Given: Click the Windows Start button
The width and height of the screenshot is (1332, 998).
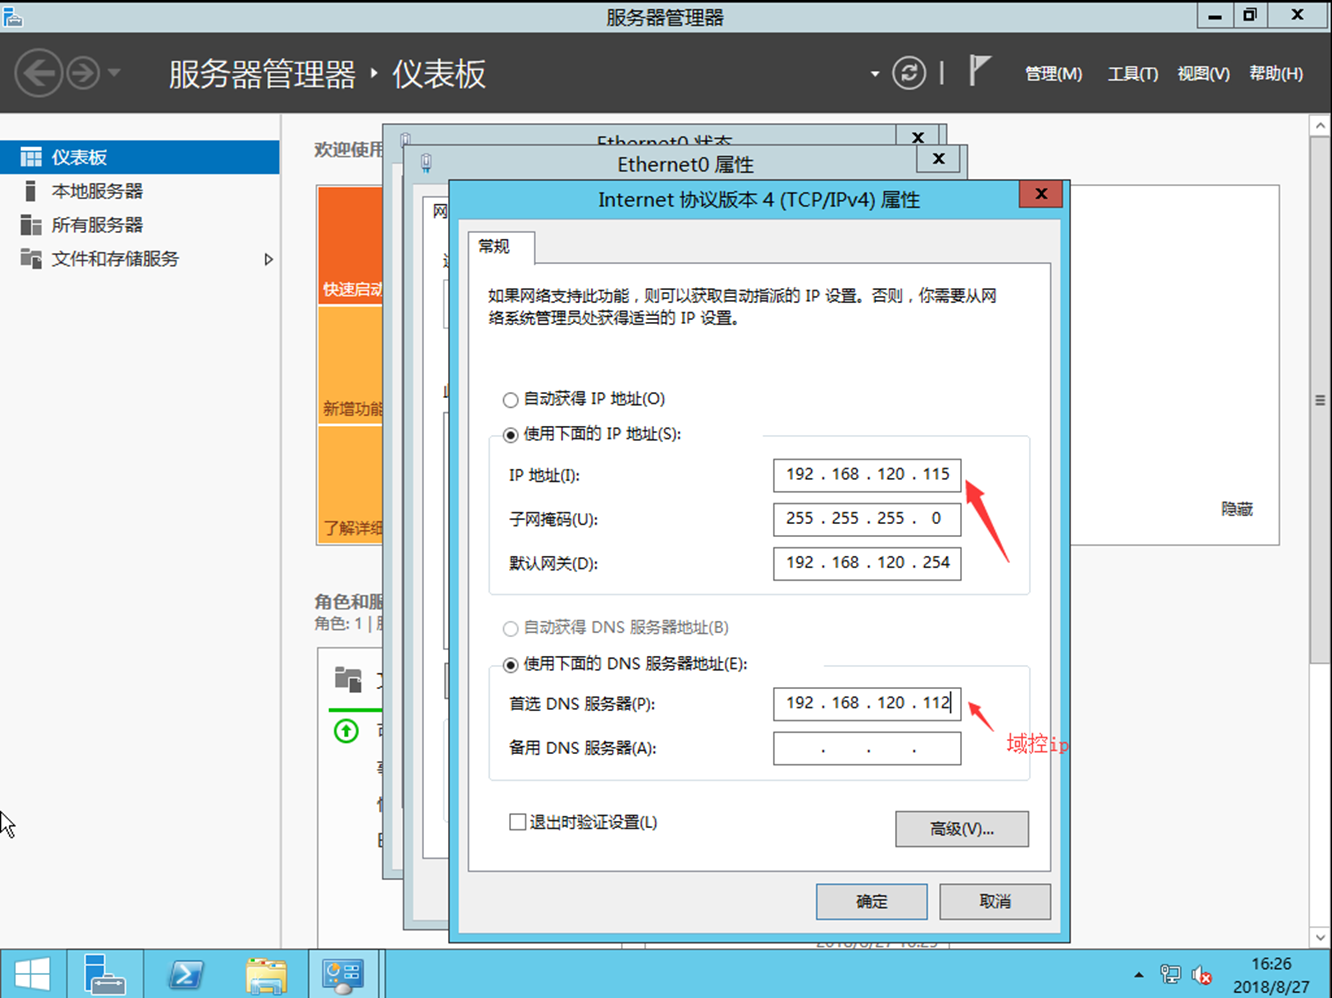Looking at the screenshot, I should tap(32, 974).
